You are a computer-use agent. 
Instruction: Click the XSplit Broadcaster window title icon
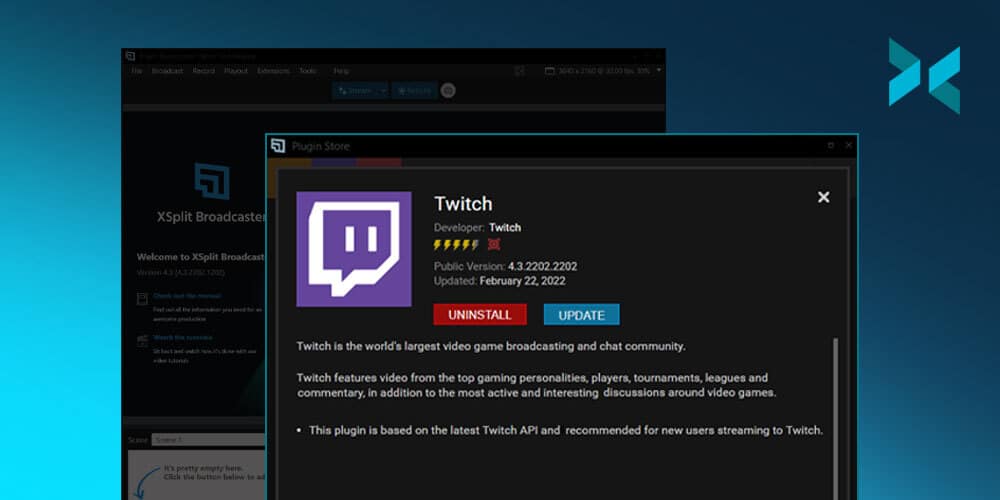(x=130, y=55)
